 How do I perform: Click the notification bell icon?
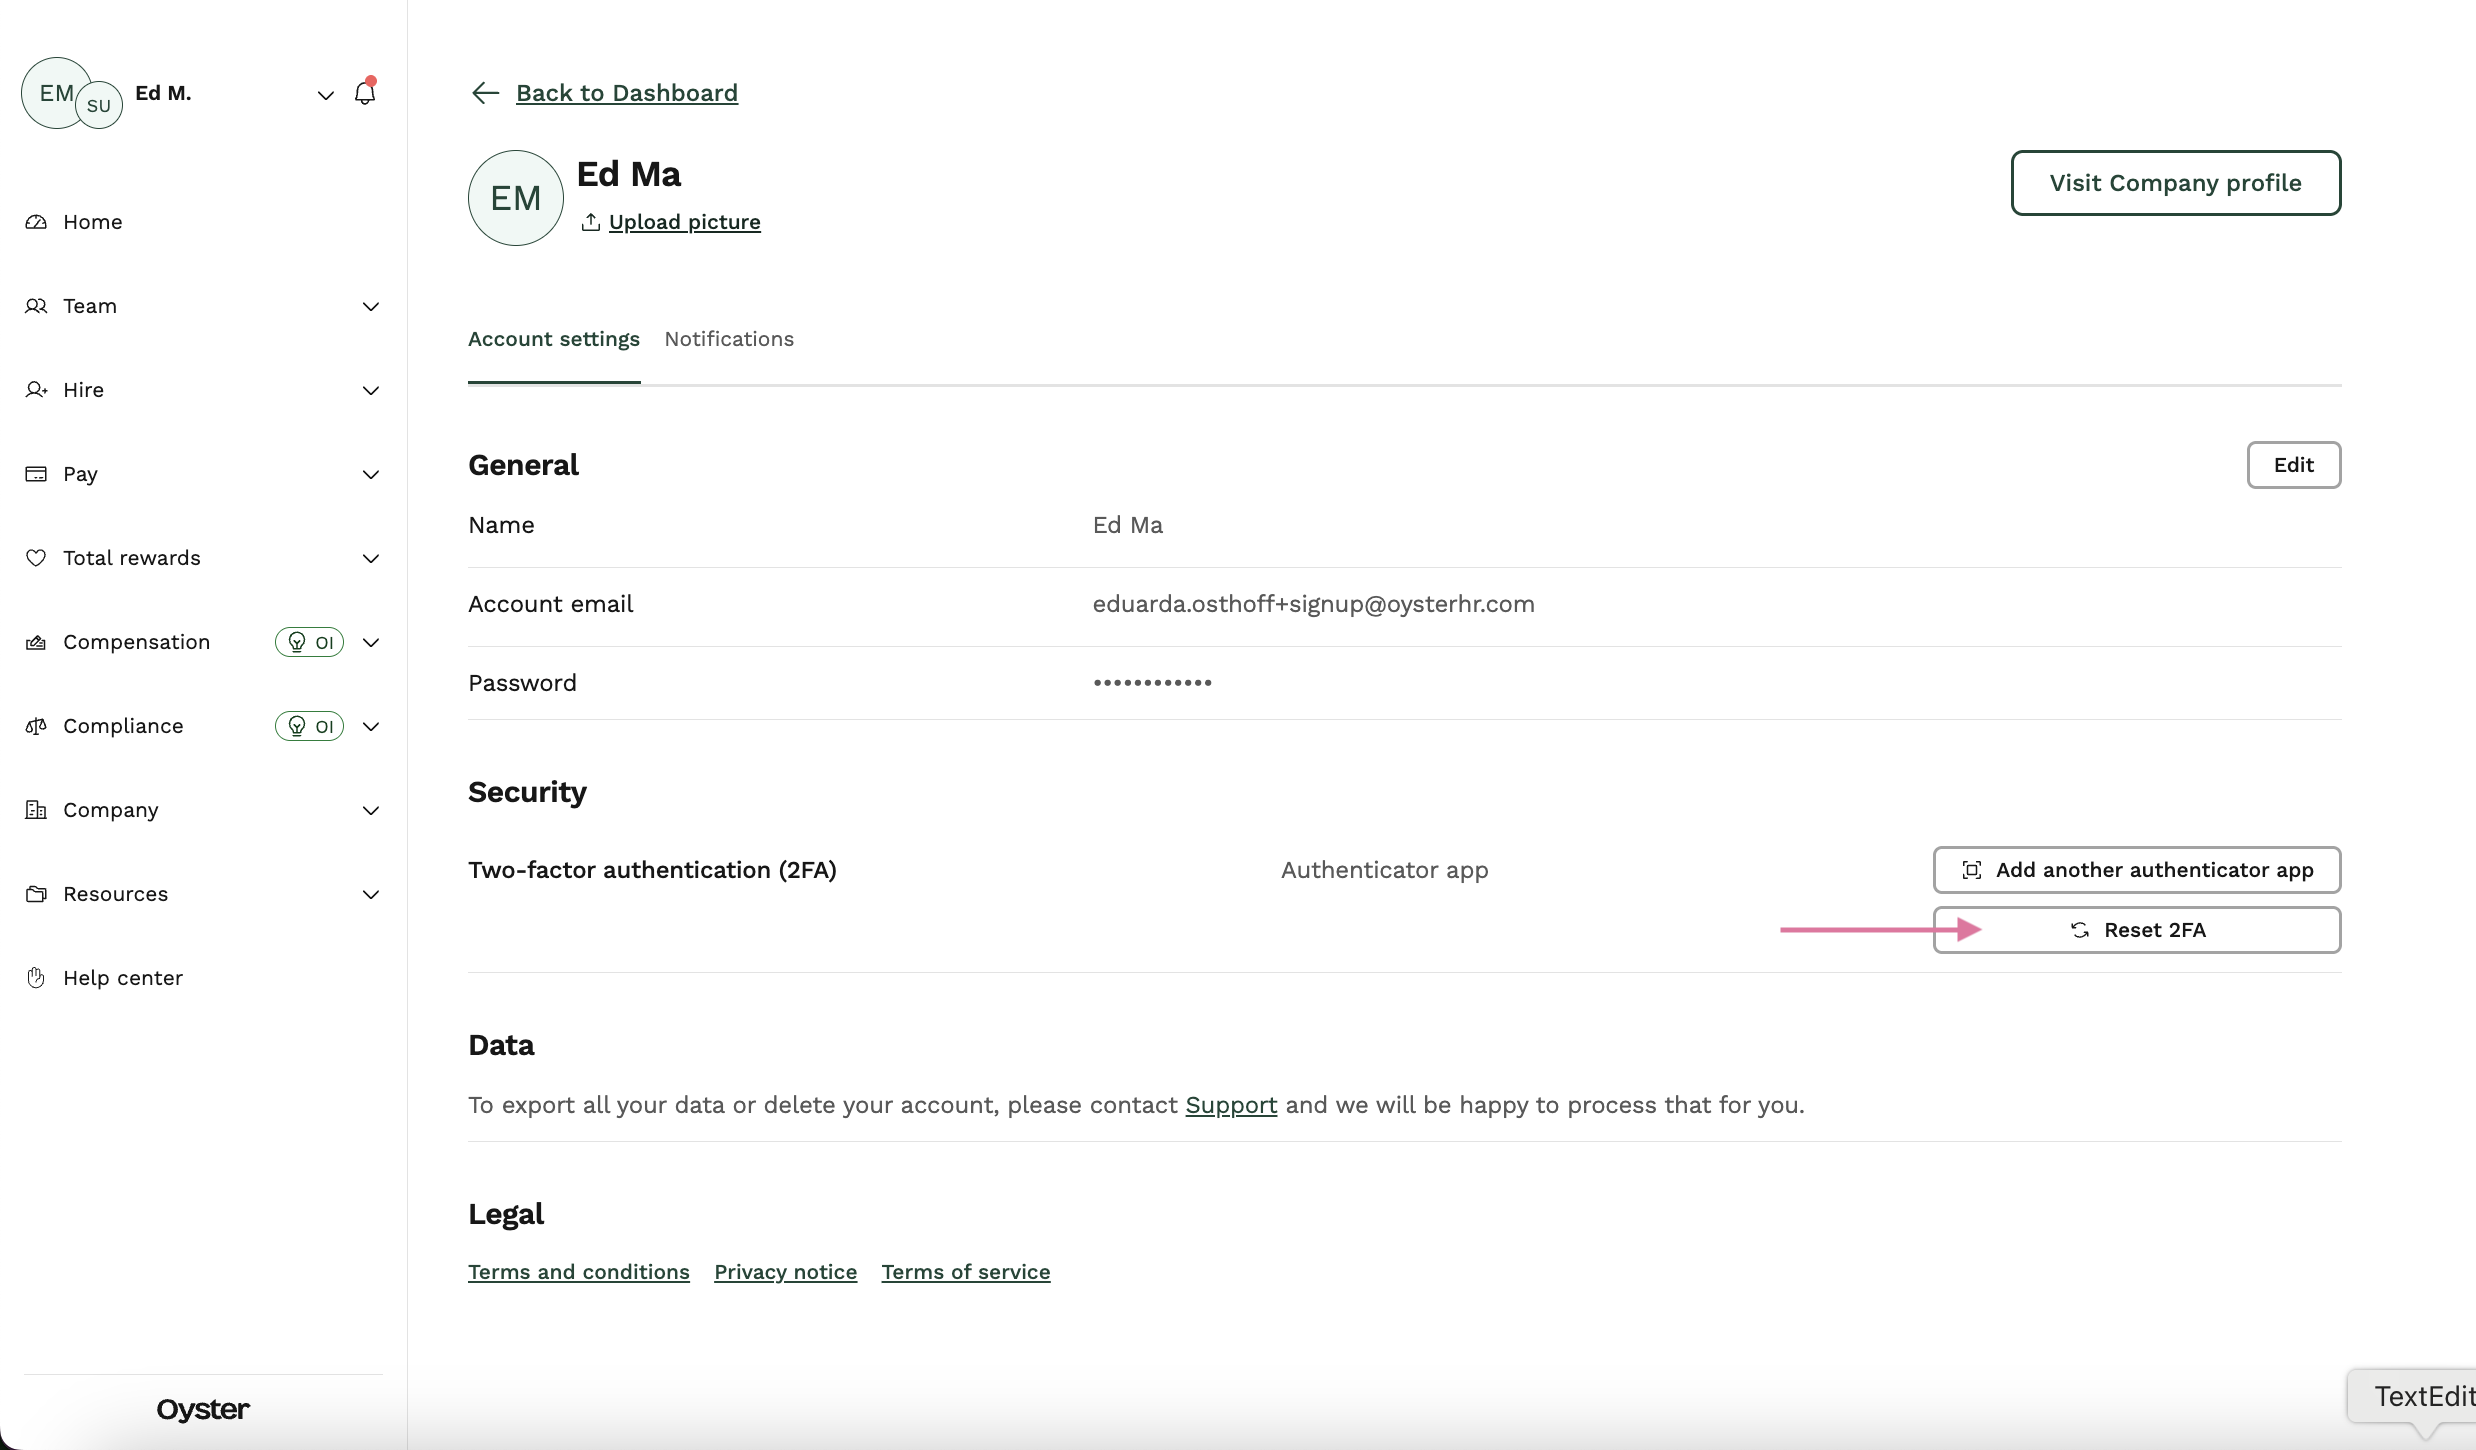click(x=365, y=93)
